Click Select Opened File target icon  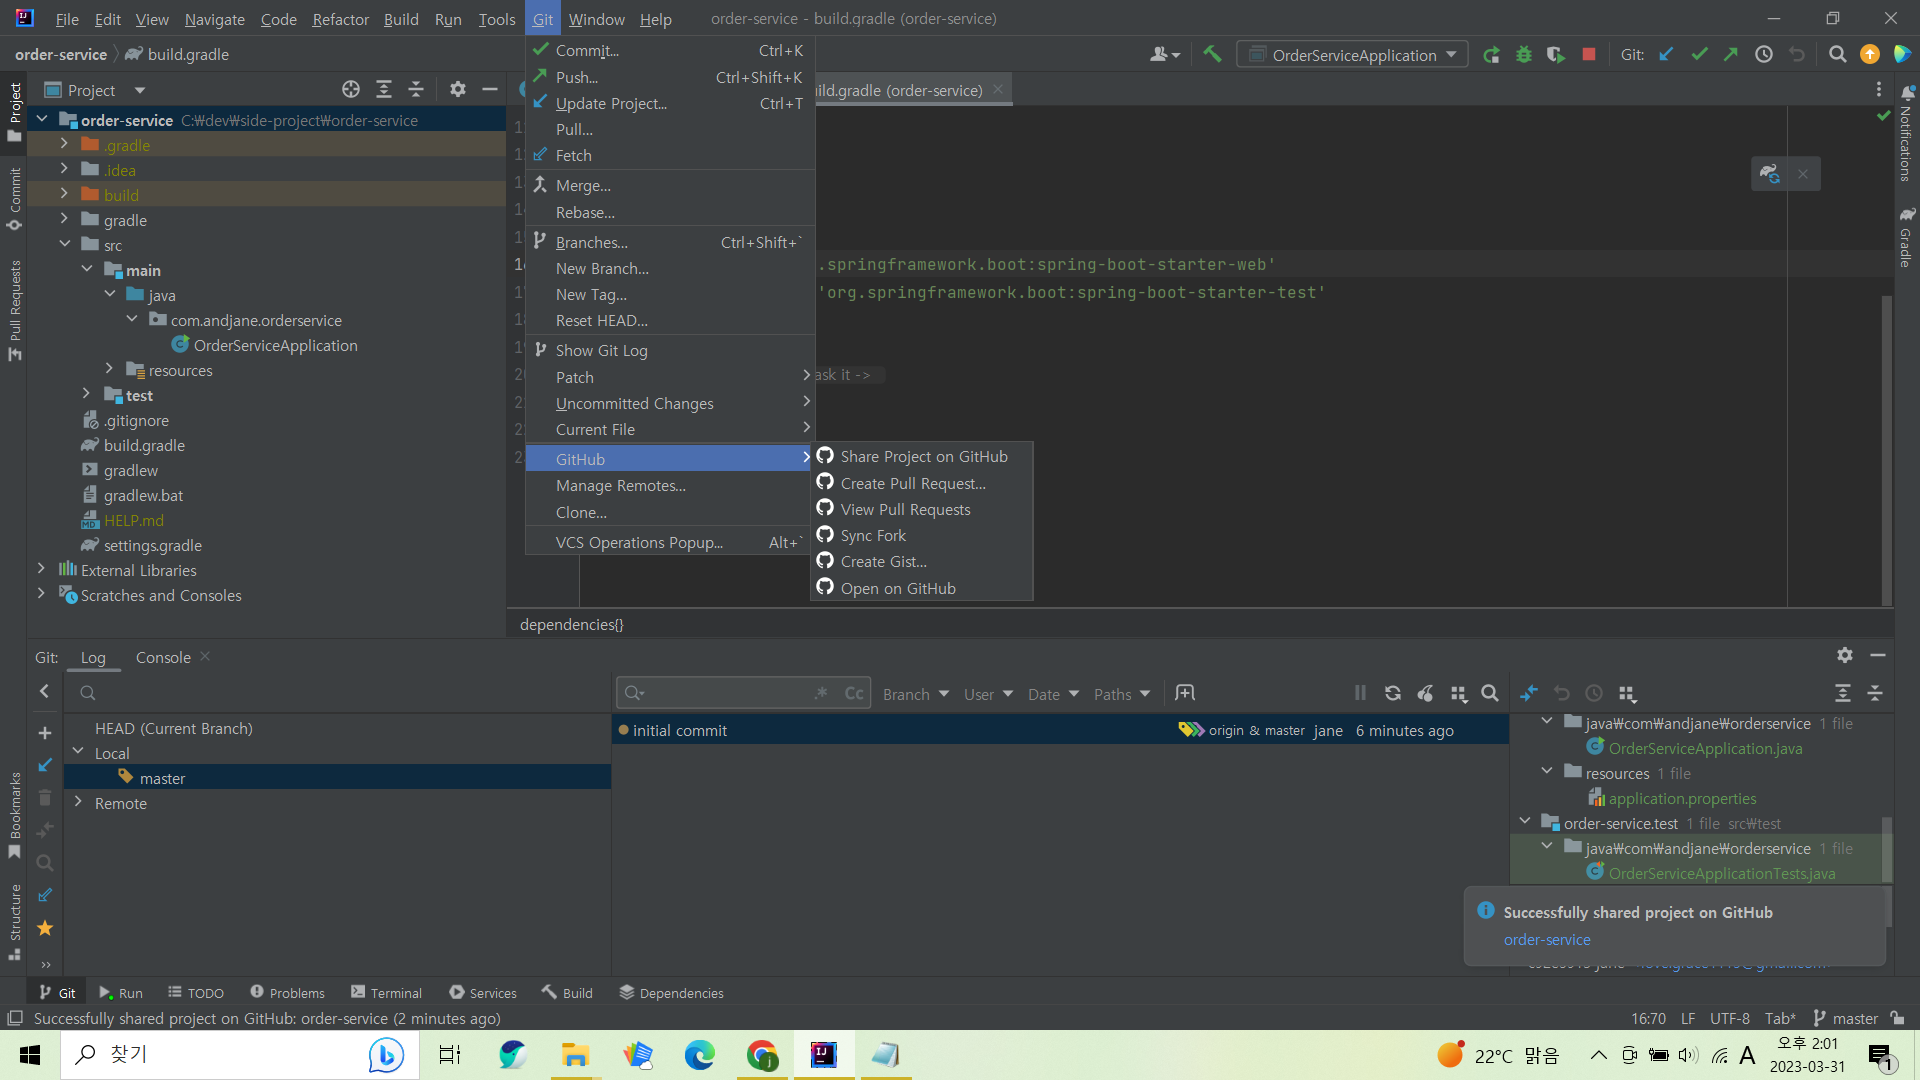pyautogui.click(x=351, y=90)
